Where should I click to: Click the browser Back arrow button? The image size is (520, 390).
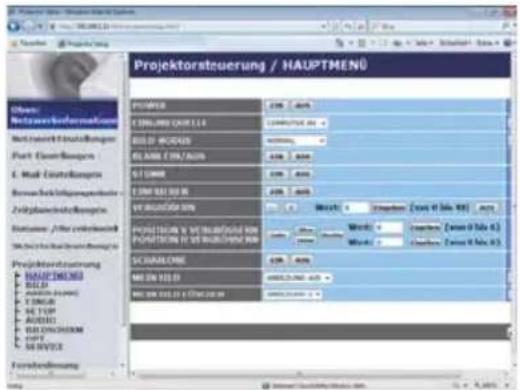[14, 26]
